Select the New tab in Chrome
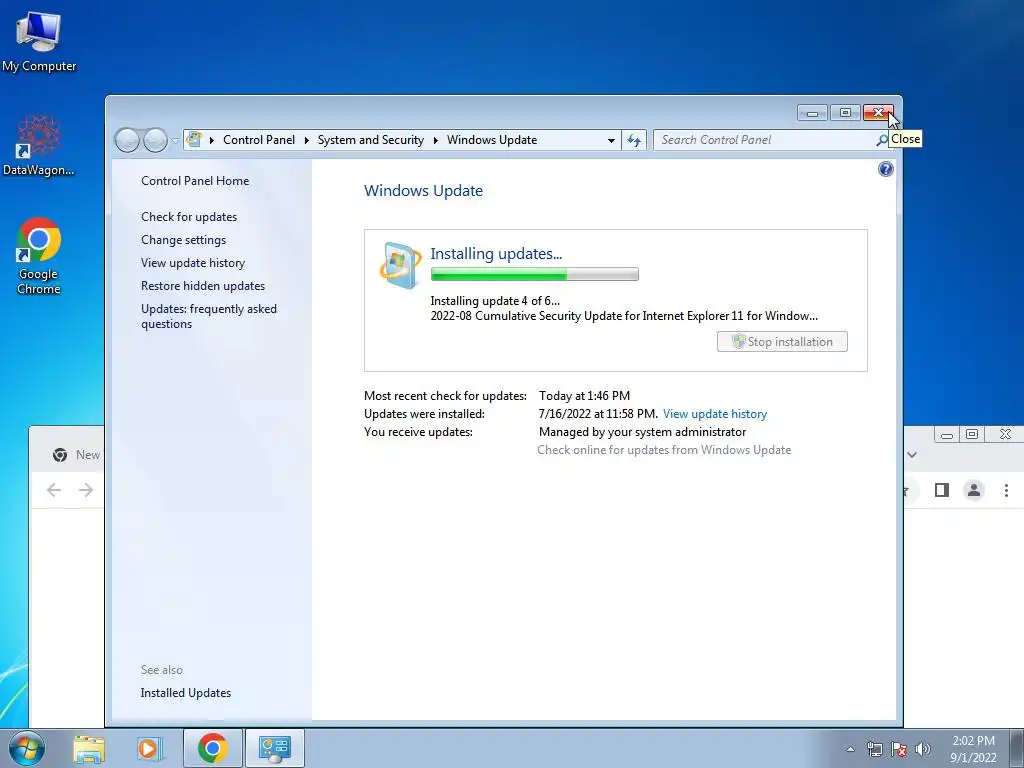The height and width of the screenshot is (768, 1024). pos(75,455)
